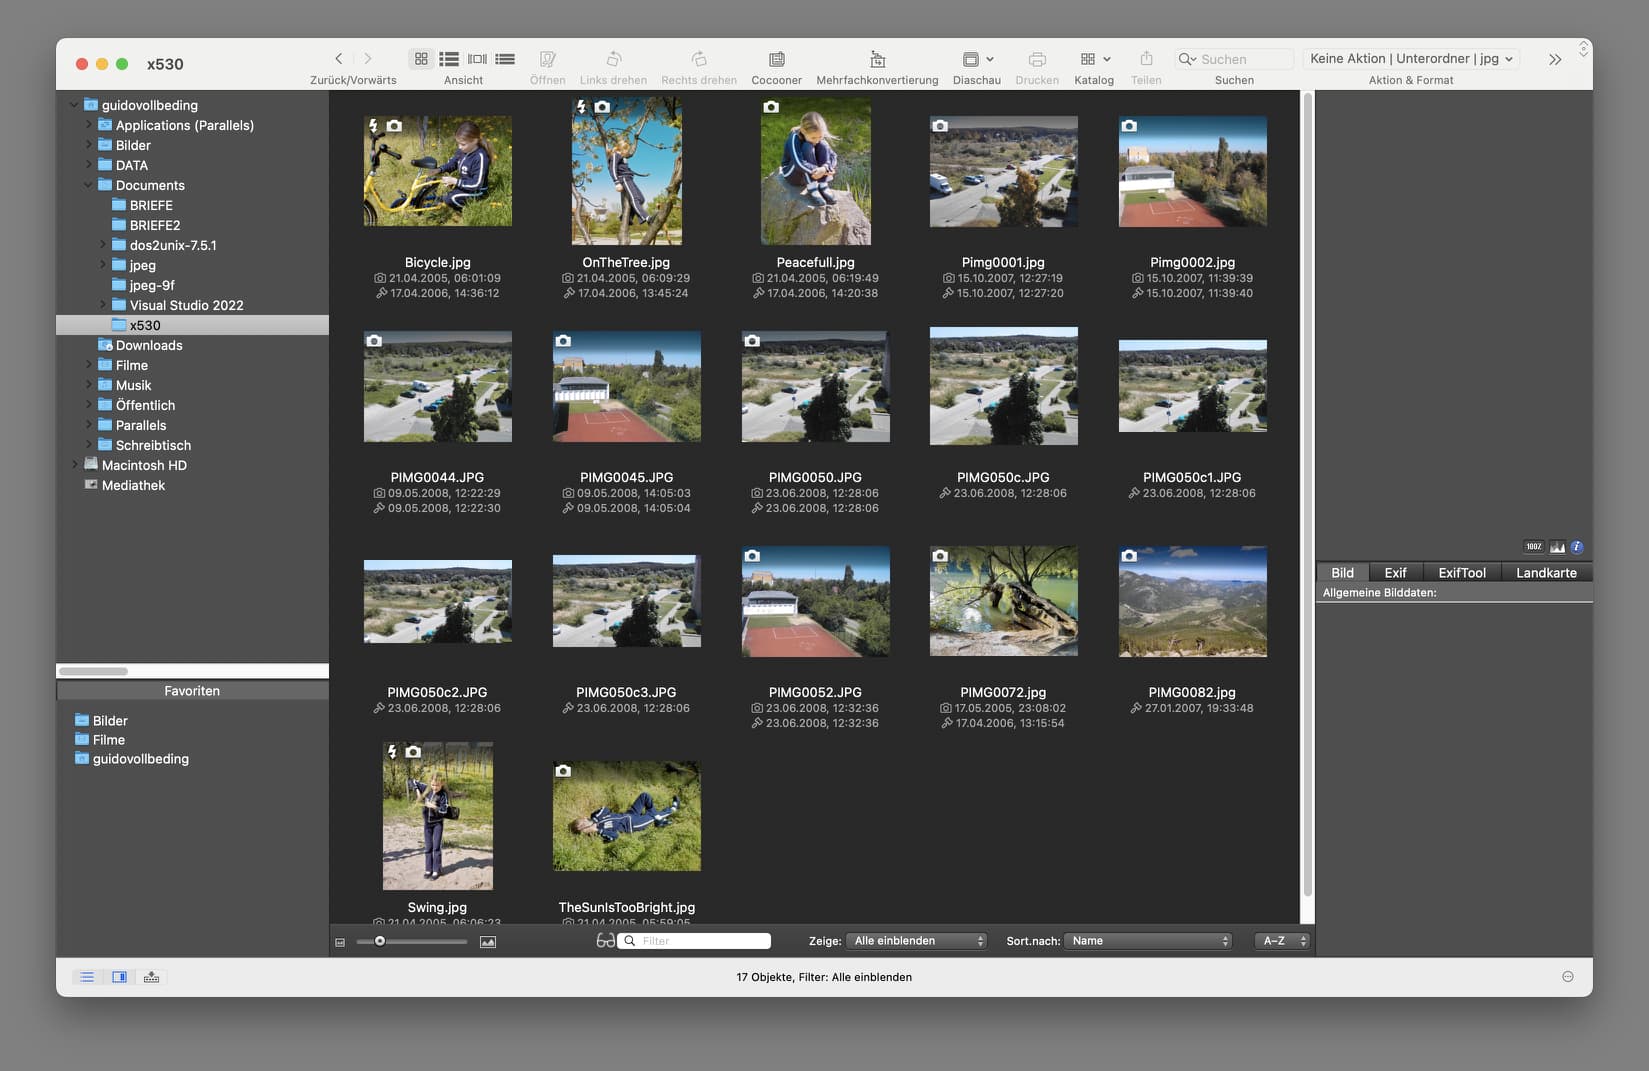1649x1071 pixels.
Task: Toggle the preview panel in the status bar
Action: pos(119,977)
